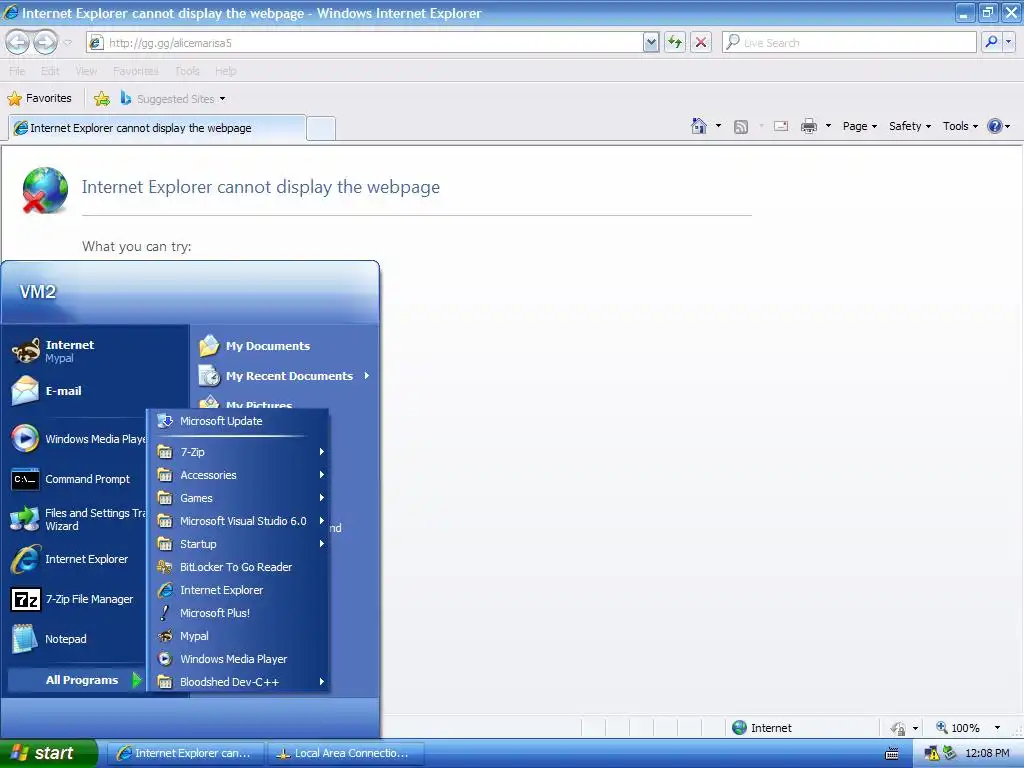Image resolution: width=1024 pixels, height=768 pixels.
Task: Click the Read Mail icon
Action: [781, 126]
